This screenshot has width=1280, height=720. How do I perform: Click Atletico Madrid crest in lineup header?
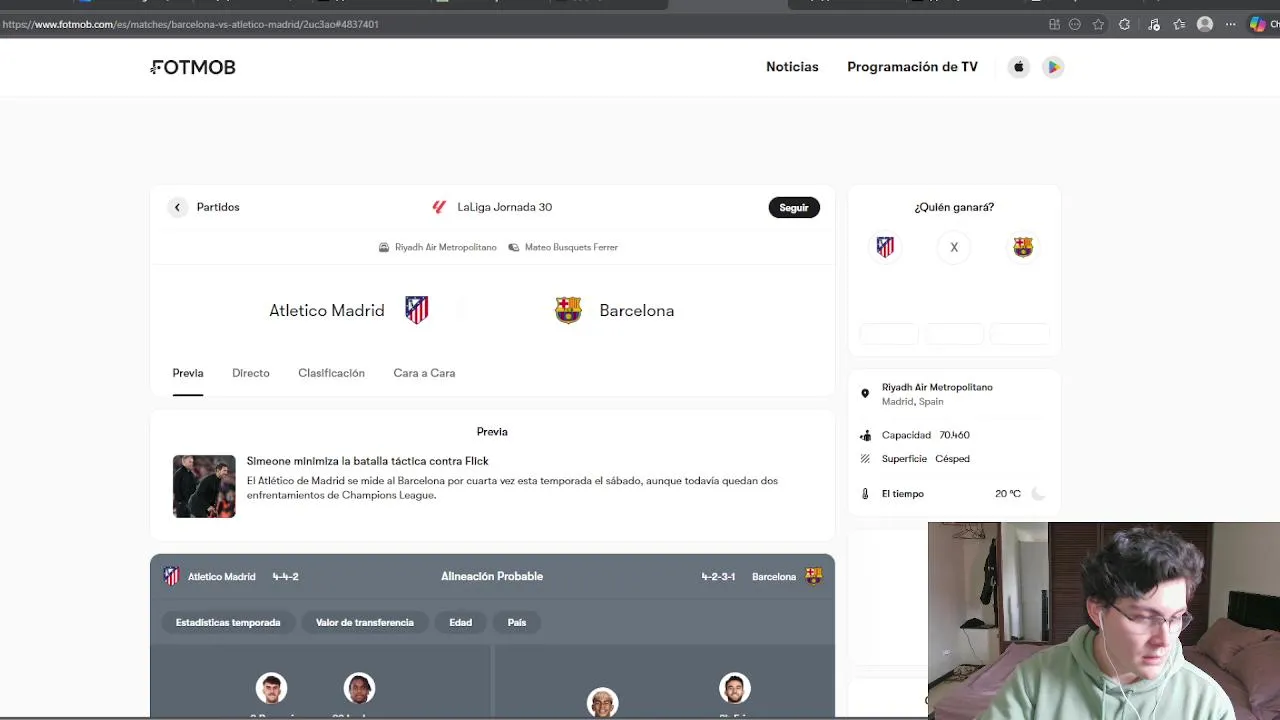pos(171,576)
